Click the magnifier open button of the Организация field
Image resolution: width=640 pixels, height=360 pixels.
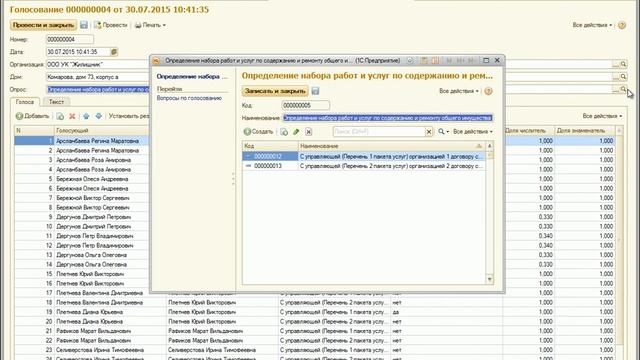click(x=623, y=64)
